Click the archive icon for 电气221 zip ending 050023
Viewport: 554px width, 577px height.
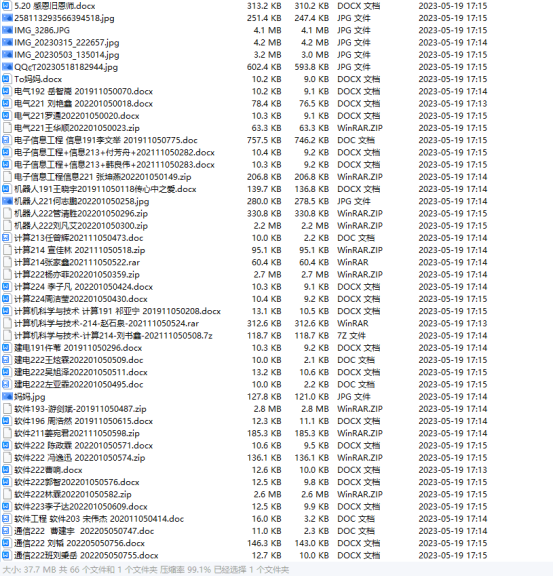click(x=7, y=128)
